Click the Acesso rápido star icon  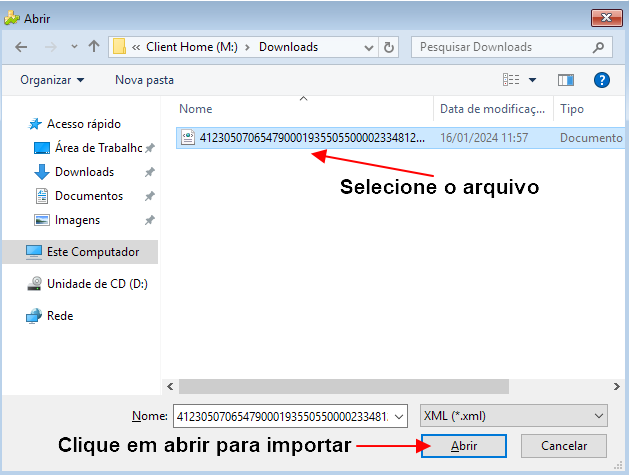coord(35,124)
